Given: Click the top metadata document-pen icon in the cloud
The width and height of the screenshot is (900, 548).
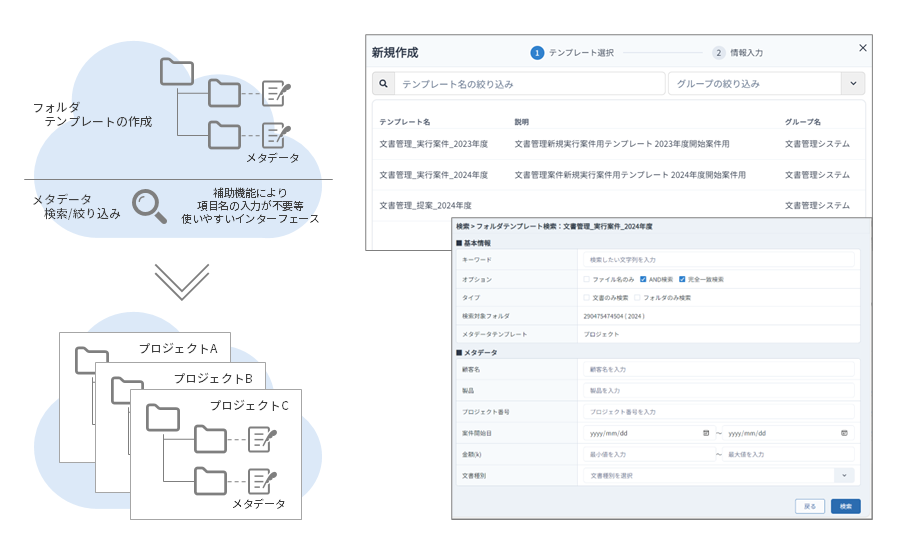Looking at the screenshot, I should point(276,94).
